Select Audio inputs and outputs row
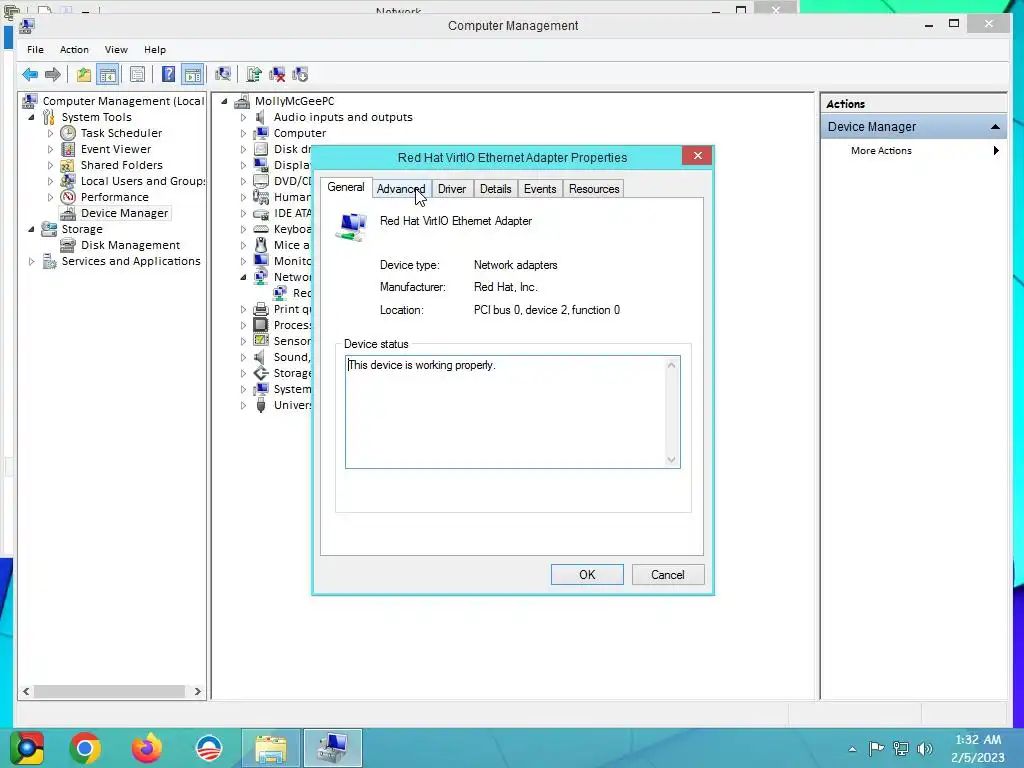The width and height of the screenshot is (1024, 768). click(343, 118)
